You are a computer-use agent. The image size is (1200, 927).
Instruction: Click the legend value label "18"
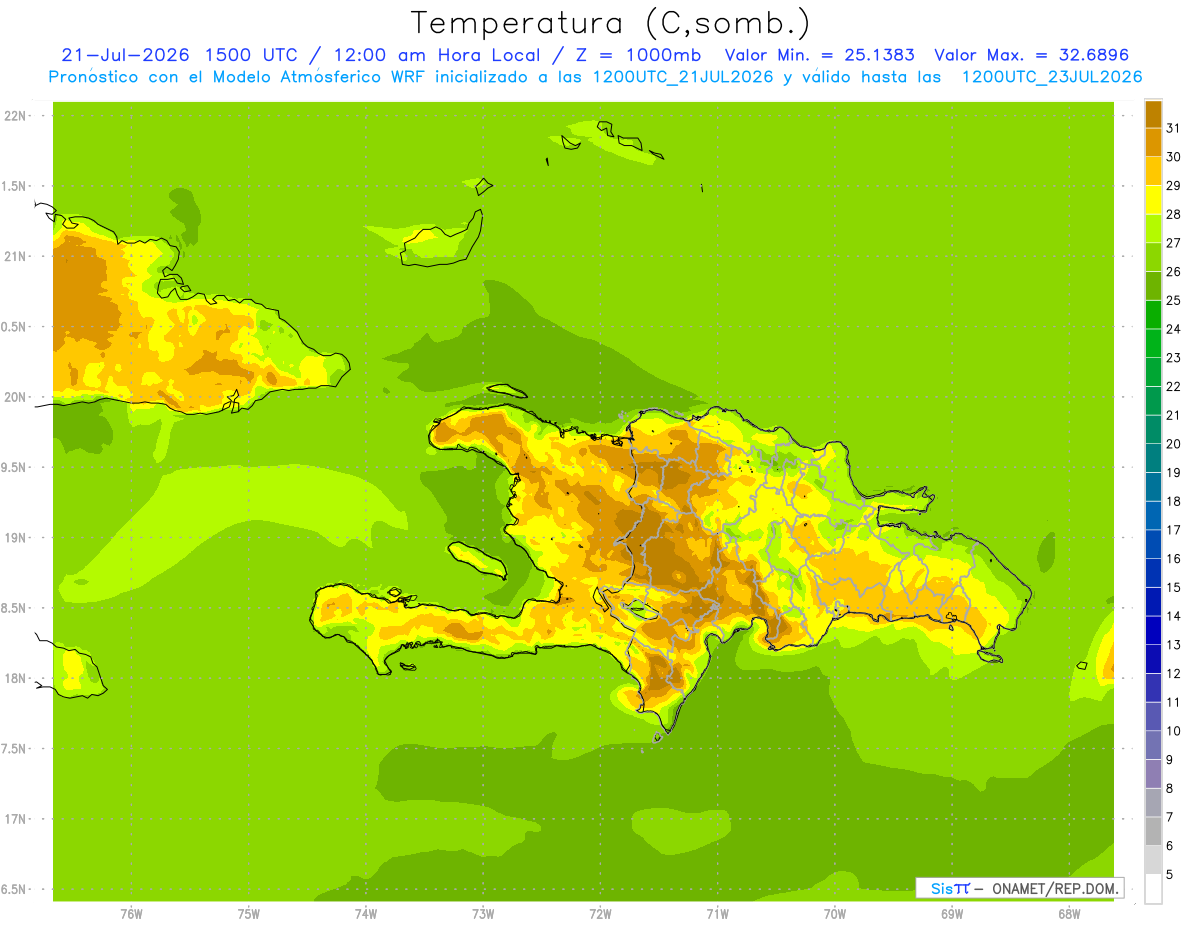point(1173,501)
